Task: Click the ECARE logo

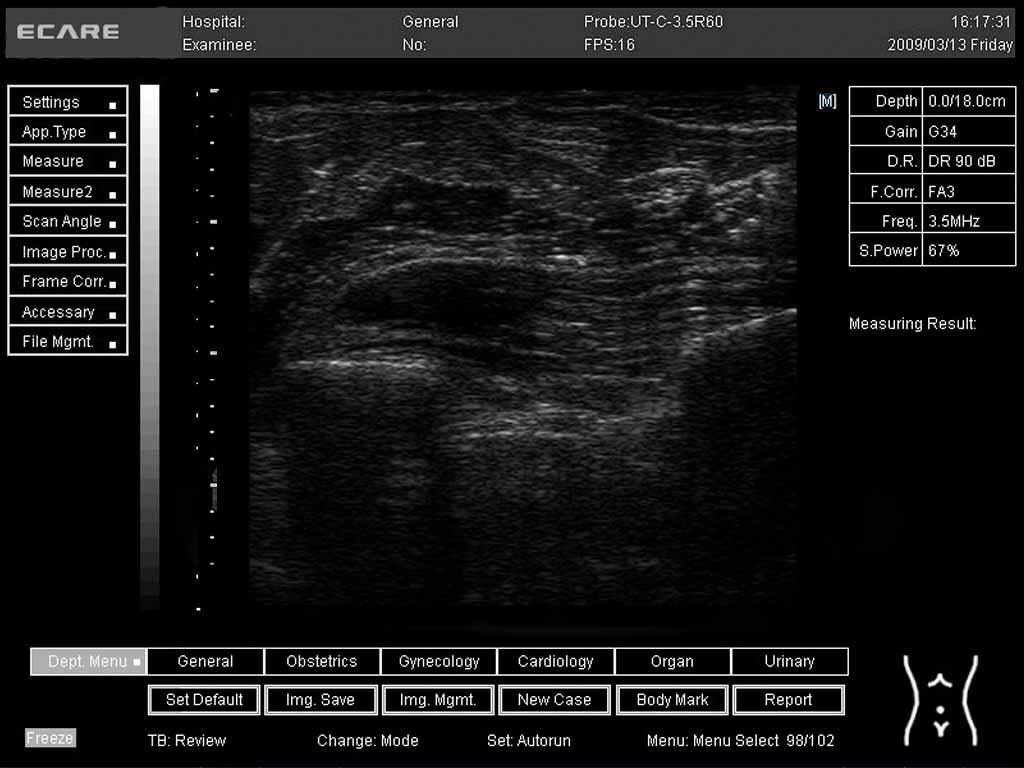Action: pyautogui.click(x=68, y=32)
